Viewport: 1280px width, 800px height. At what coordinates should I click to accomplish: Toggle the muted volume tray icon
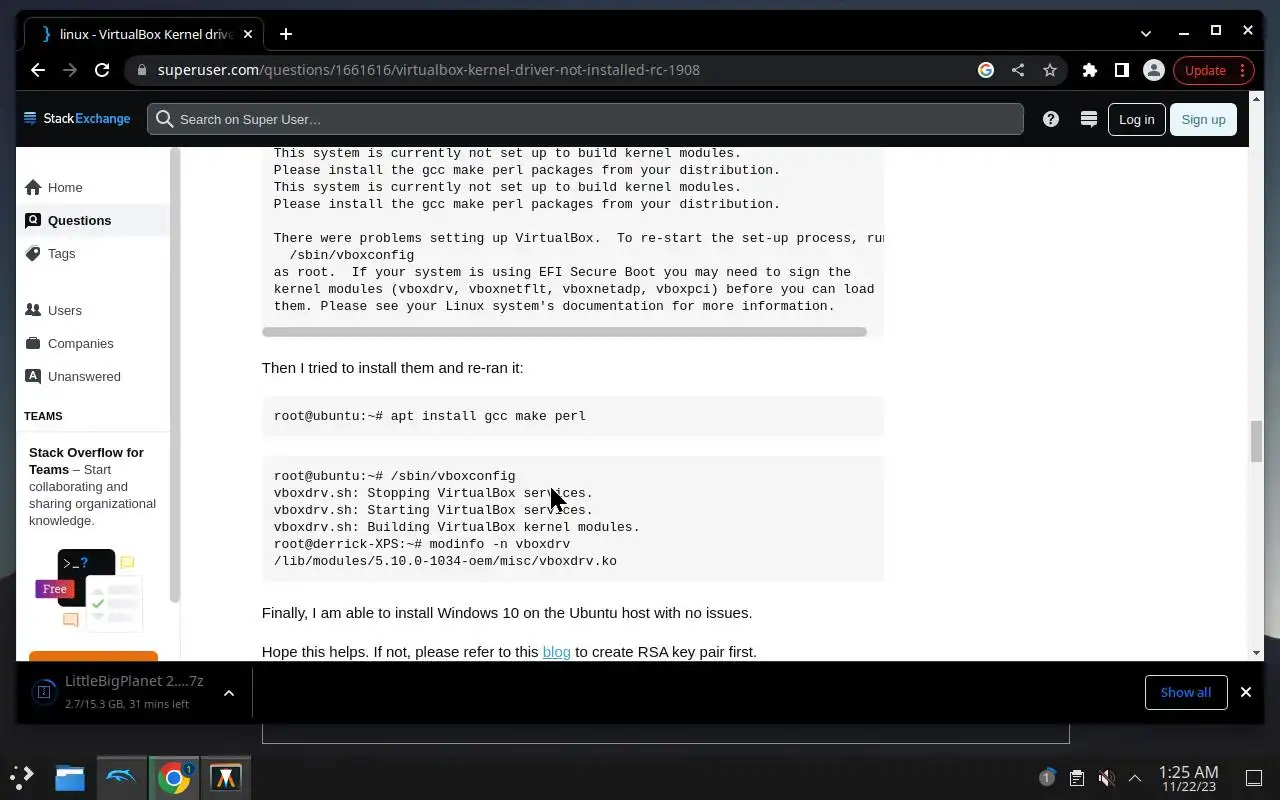tap(1106, 777)
